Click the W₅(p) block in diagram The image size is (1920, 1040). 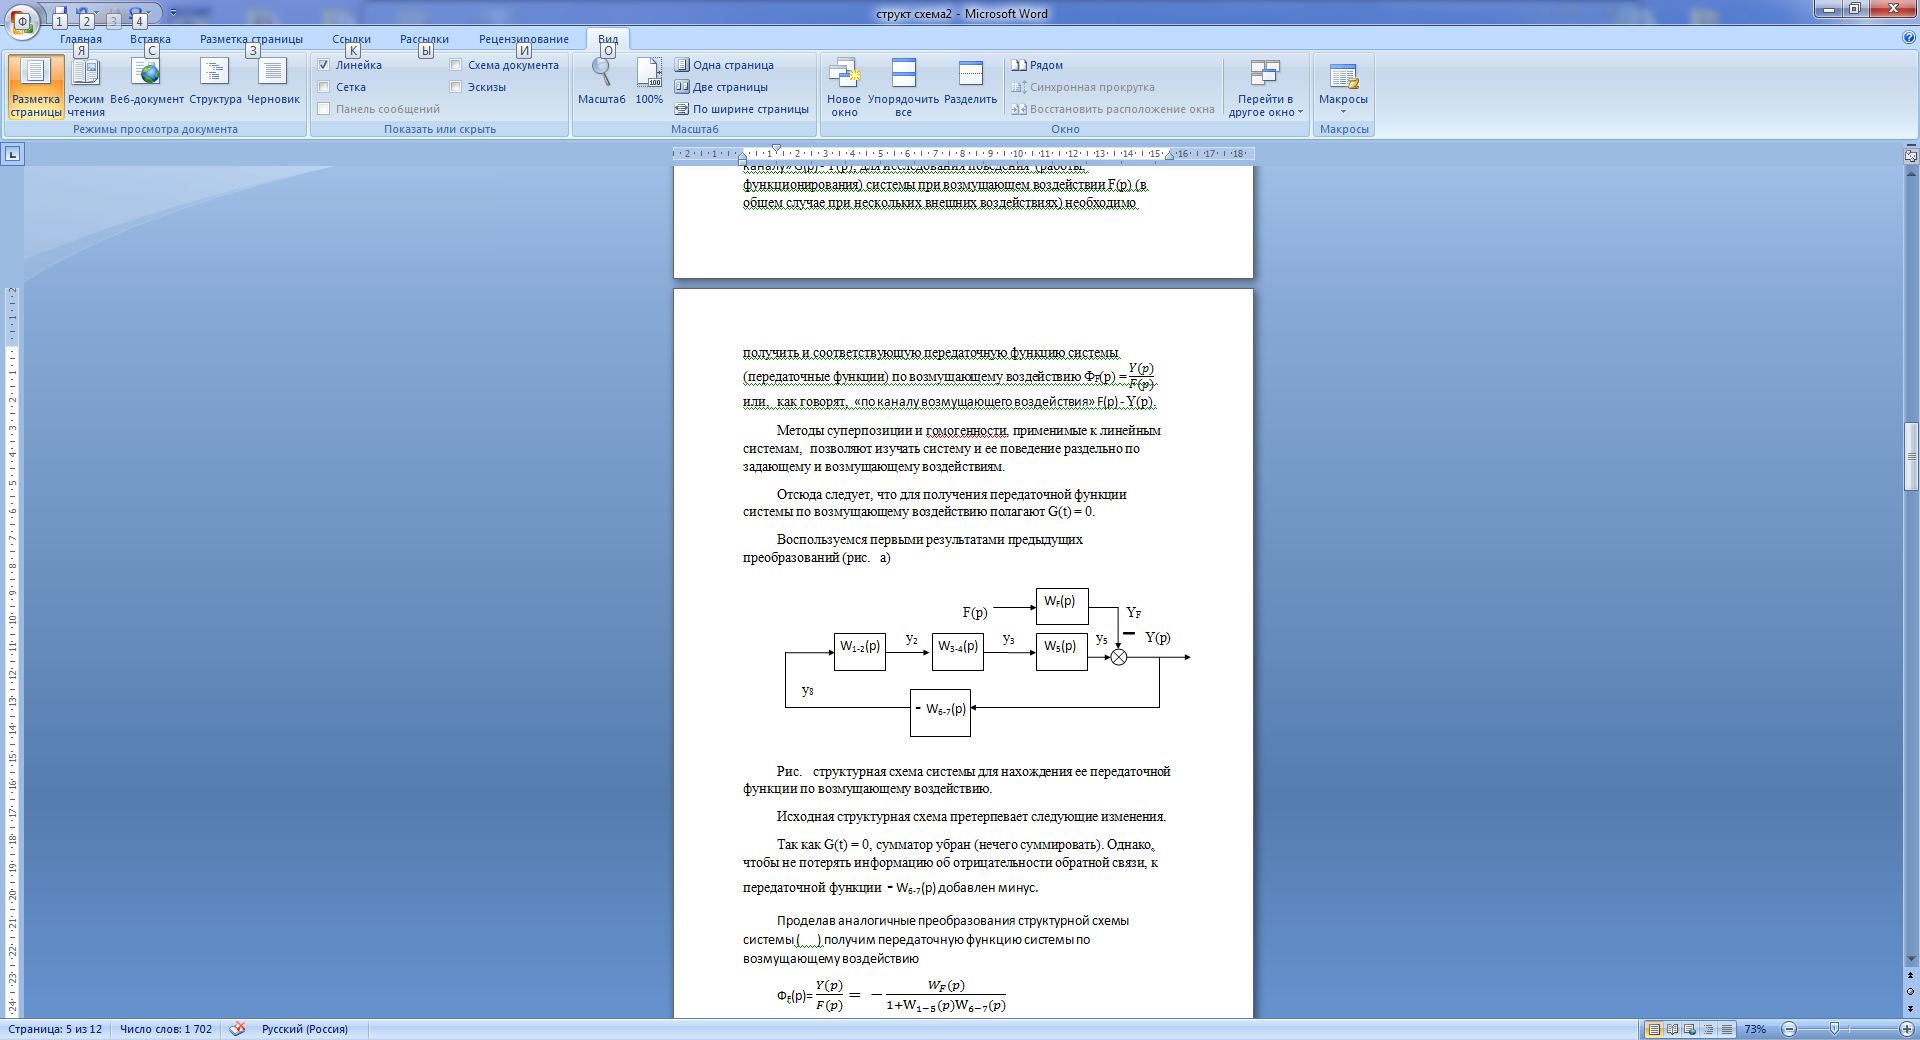(1061, 651)
